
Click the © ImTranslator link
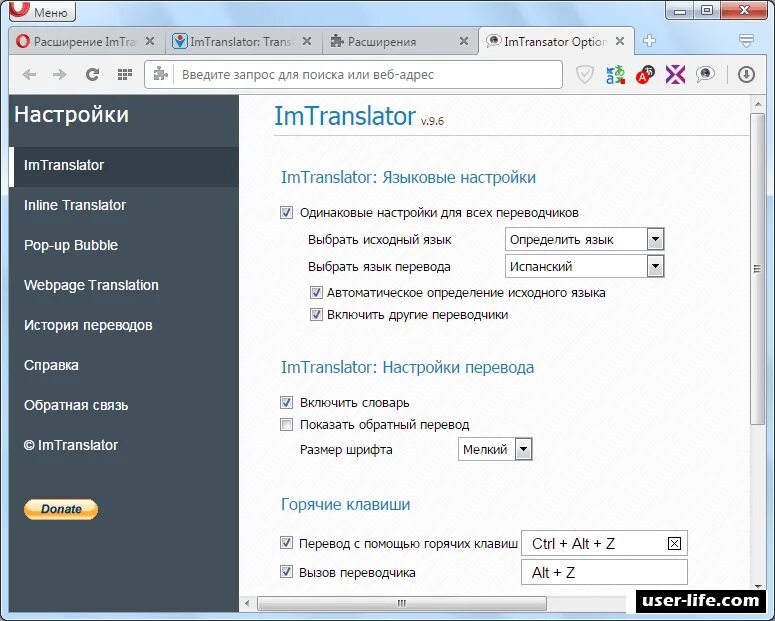[71, 445]
